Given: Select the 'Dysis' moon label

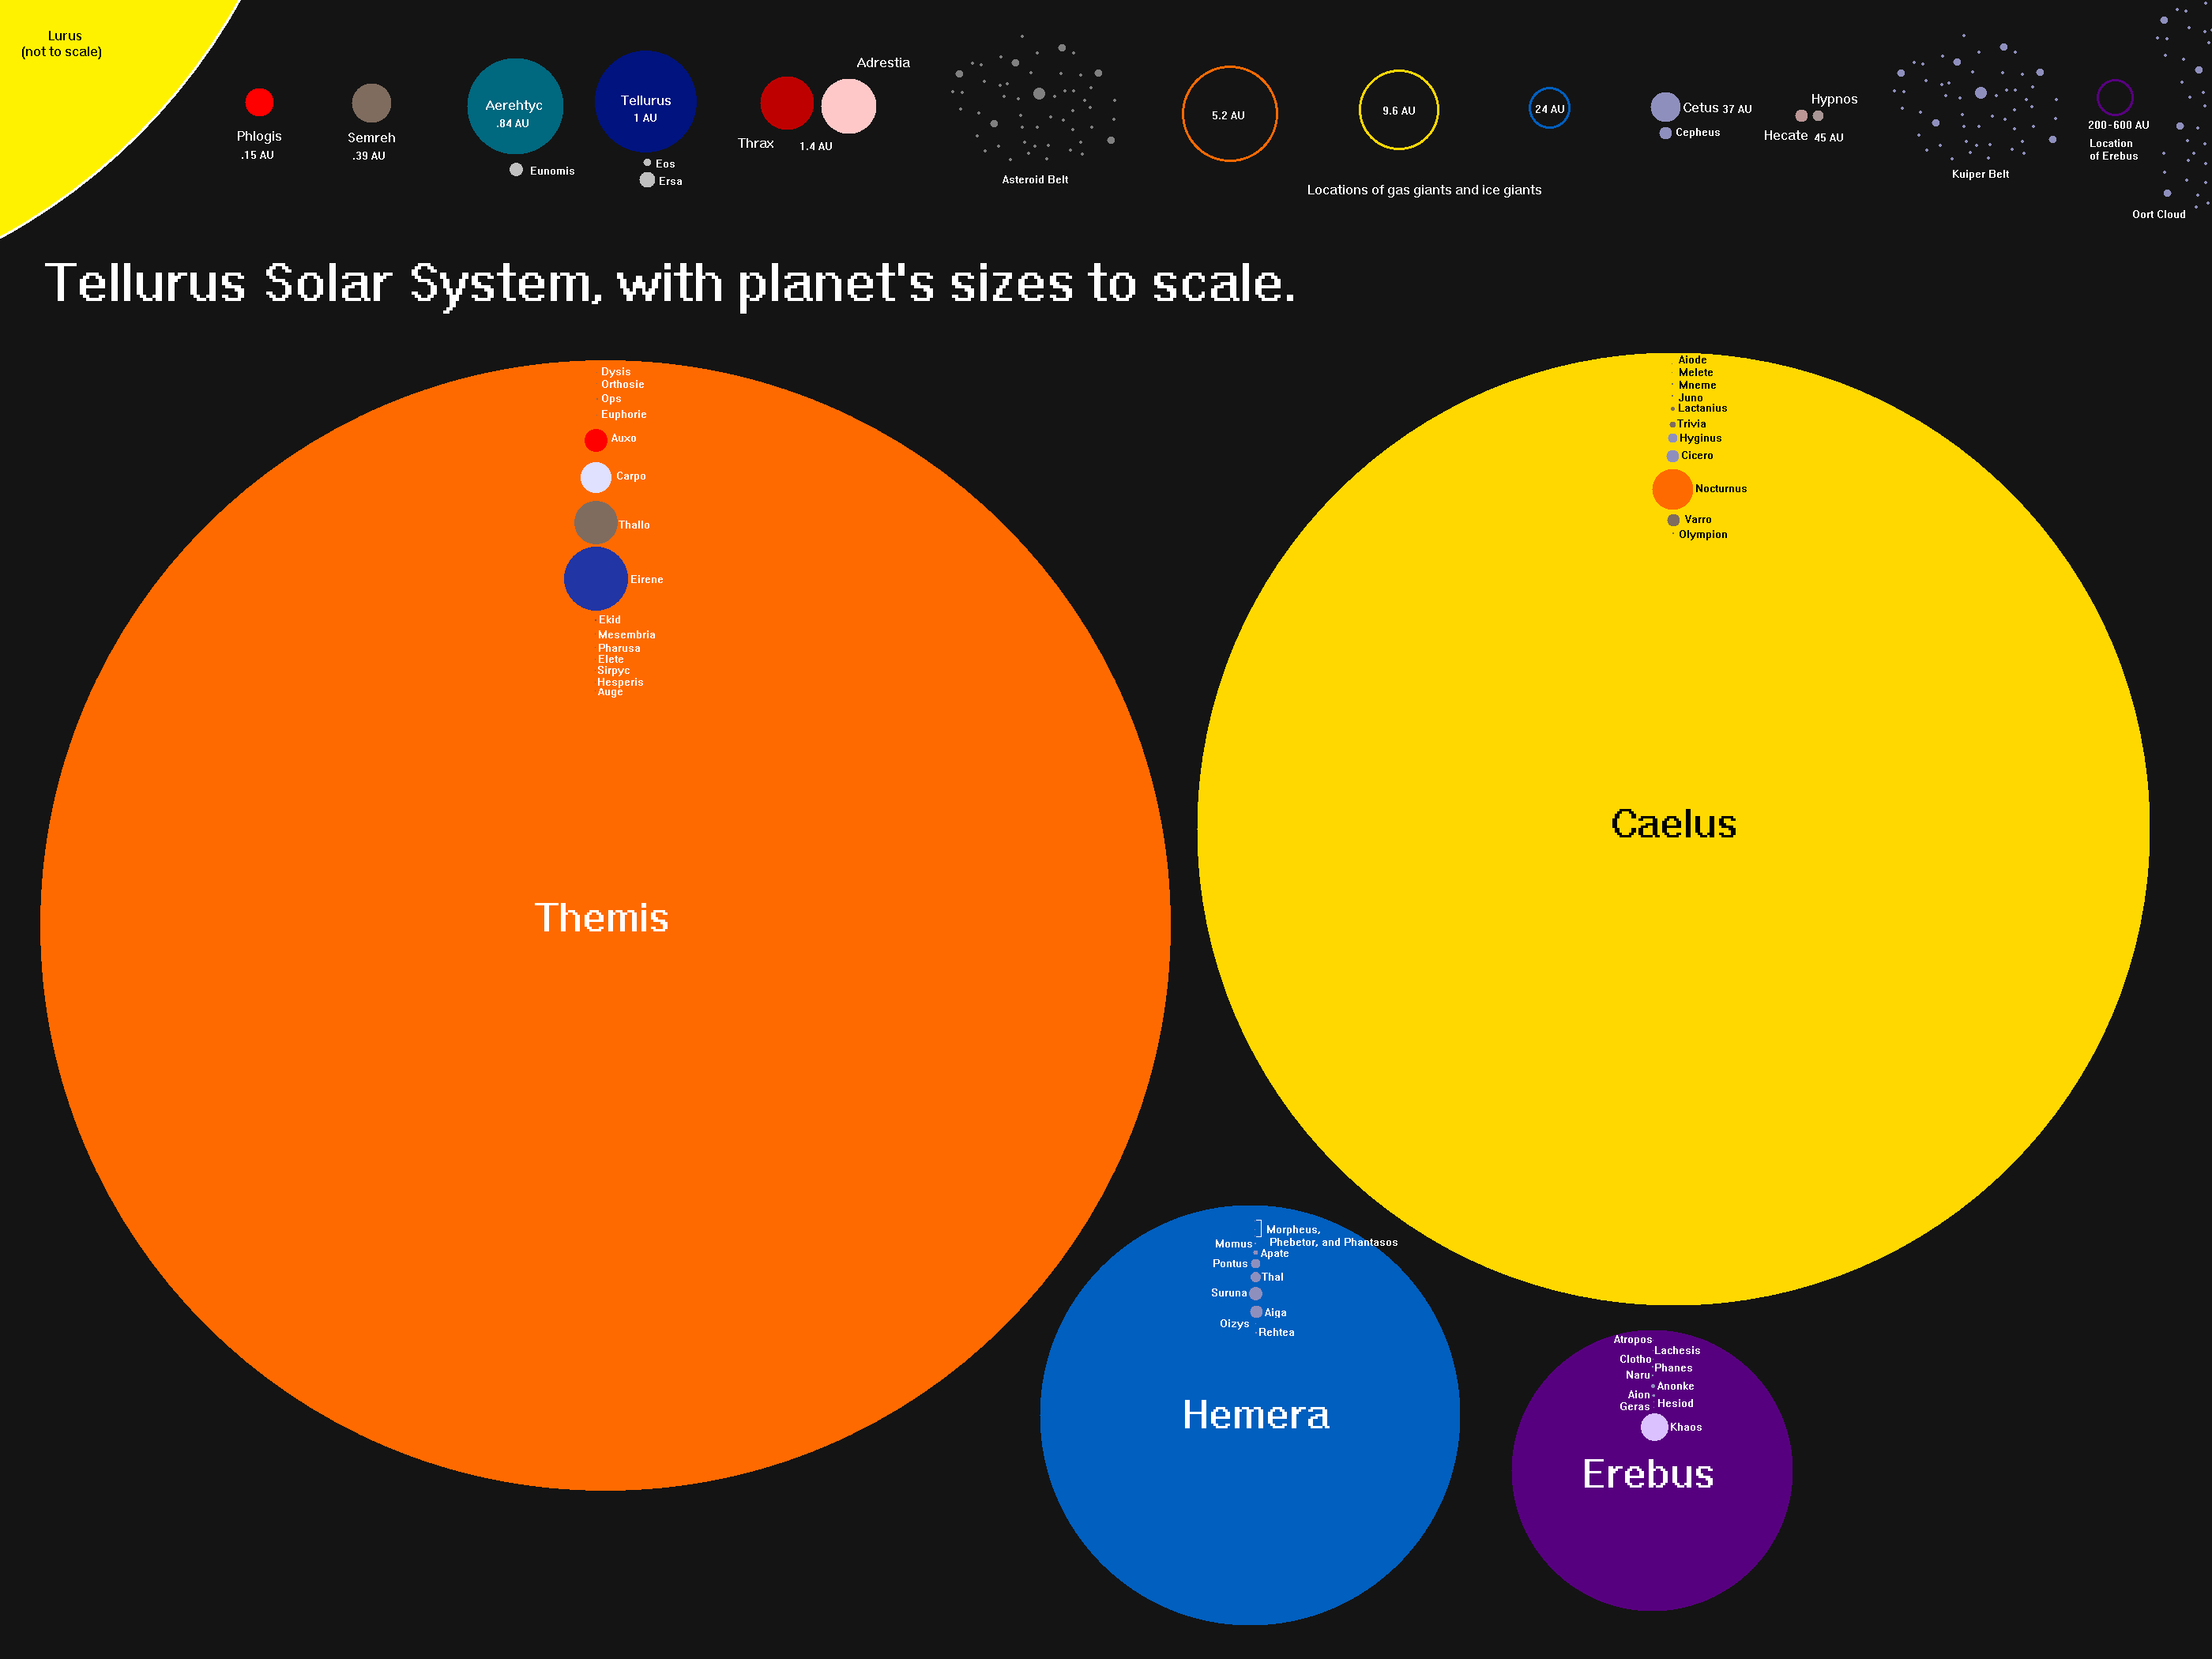Looking at the screenshot, I should click(x=616, y=372).
